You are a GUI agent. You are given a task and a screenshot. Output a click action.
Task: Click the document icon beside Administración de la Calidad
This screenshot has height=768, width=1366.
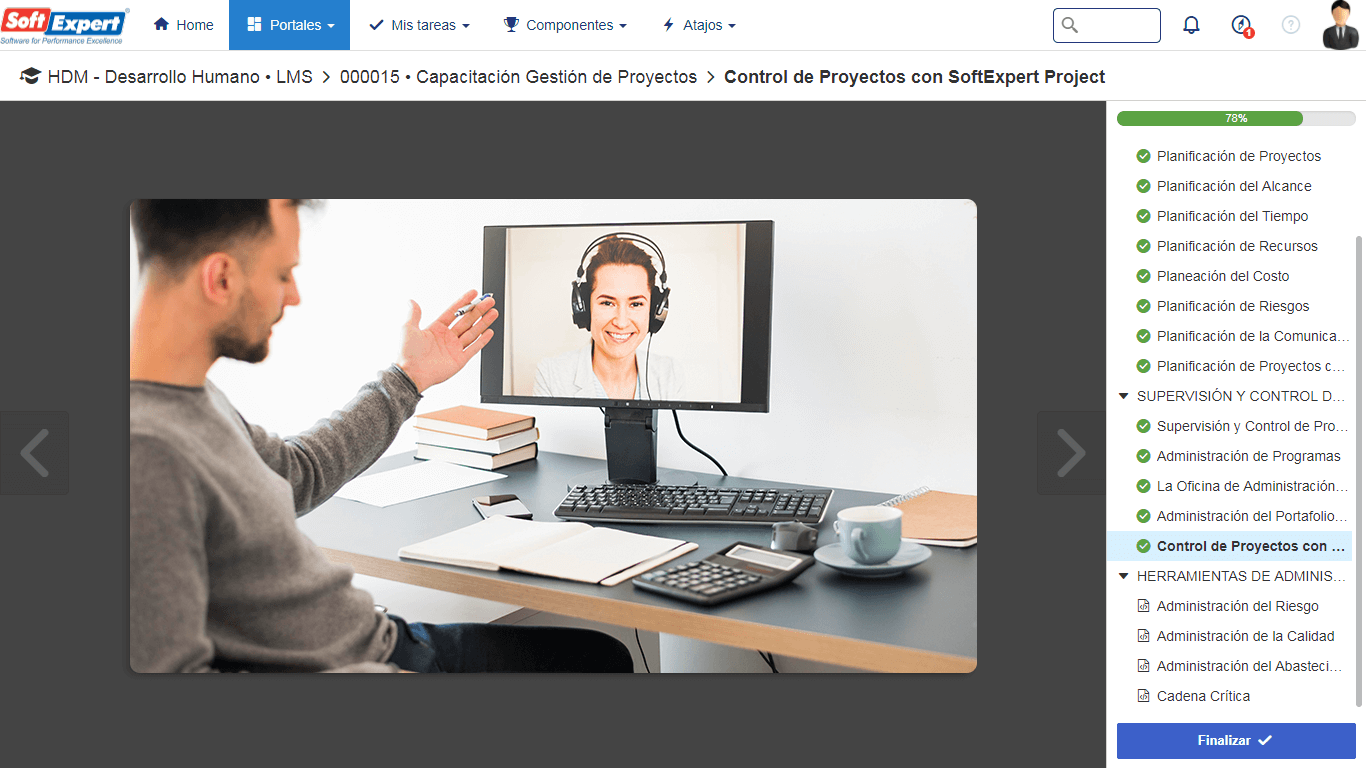click(1144, 636)
